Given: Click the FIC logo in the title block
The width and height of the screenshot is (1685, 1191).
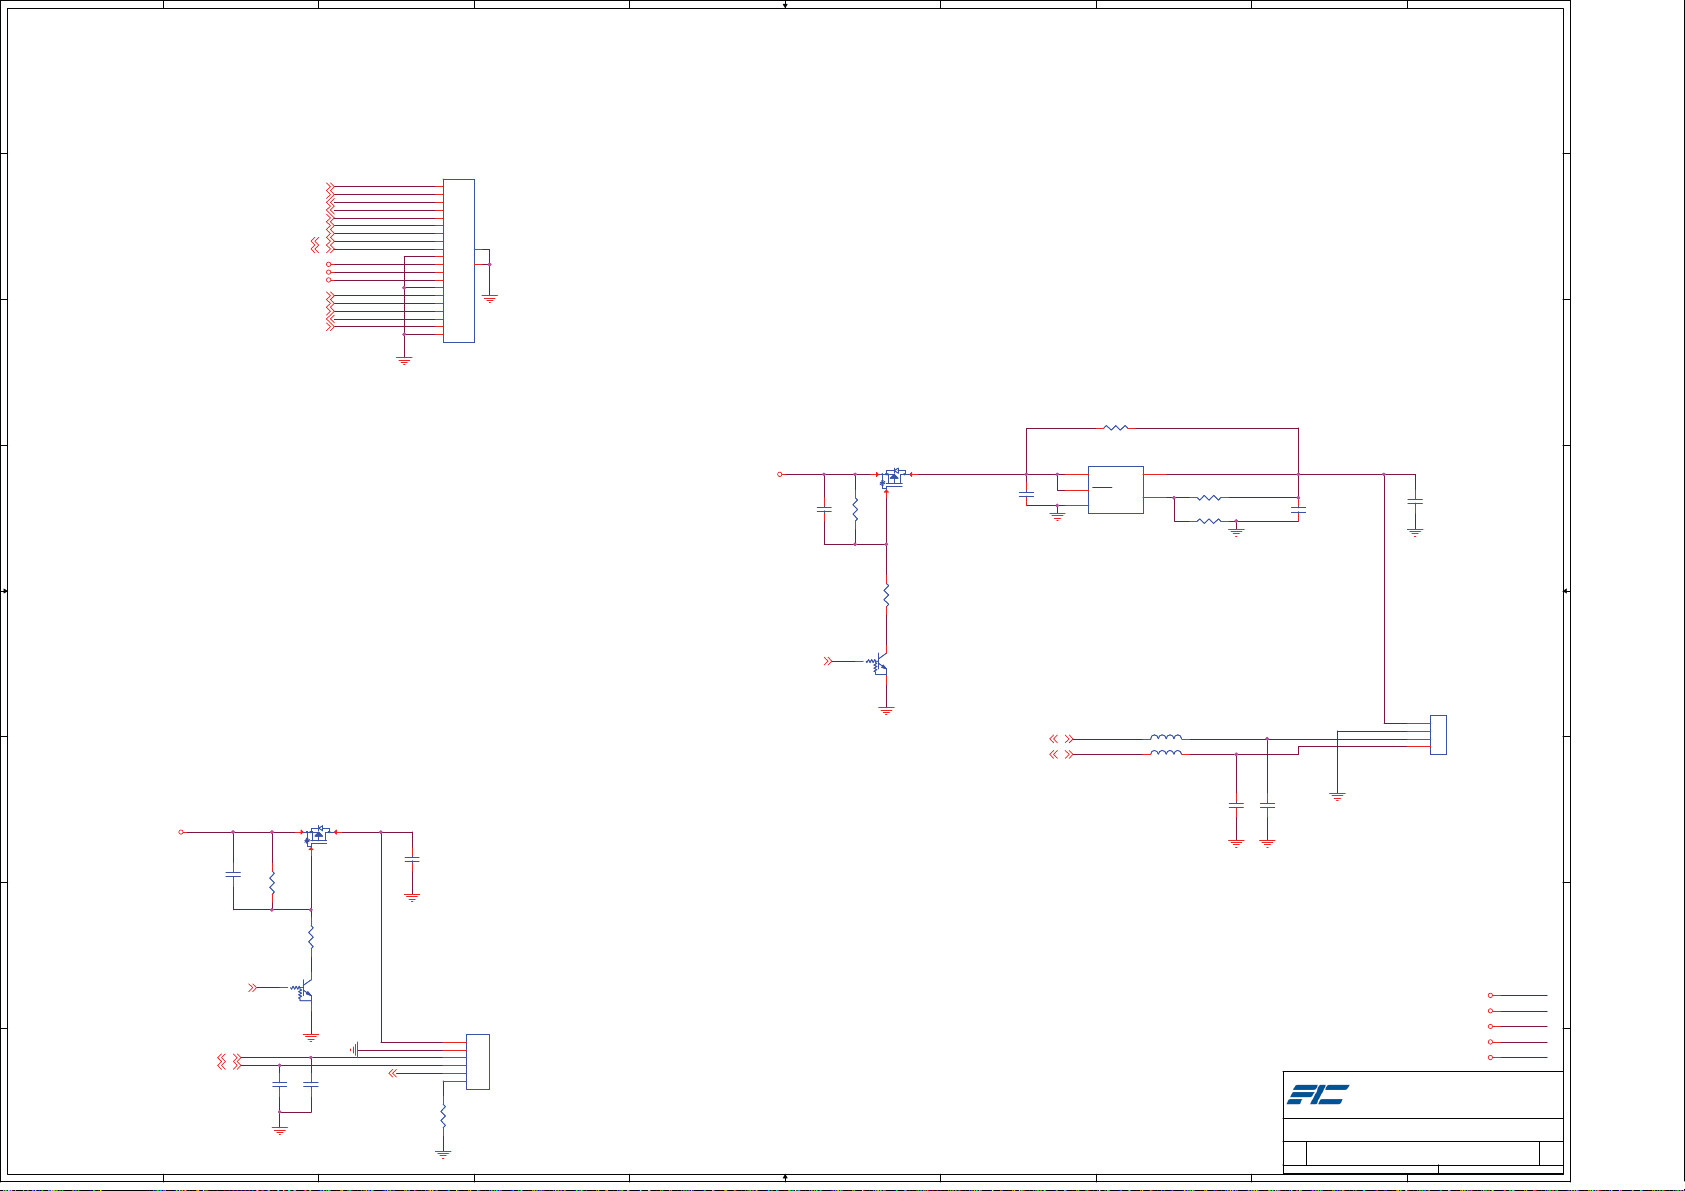Looking at the screenshot, I should [x=1317, y=1094].
